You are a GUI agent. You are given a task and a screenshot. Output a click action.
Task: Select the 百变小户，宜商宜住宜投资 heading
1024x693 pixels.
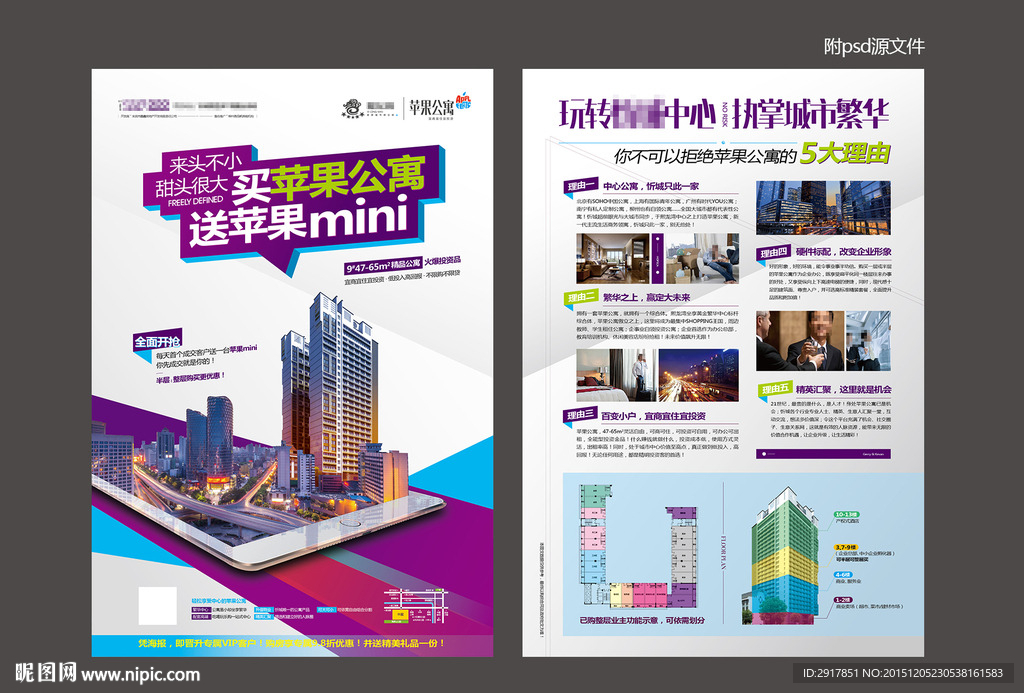click(x=653, y=415)
